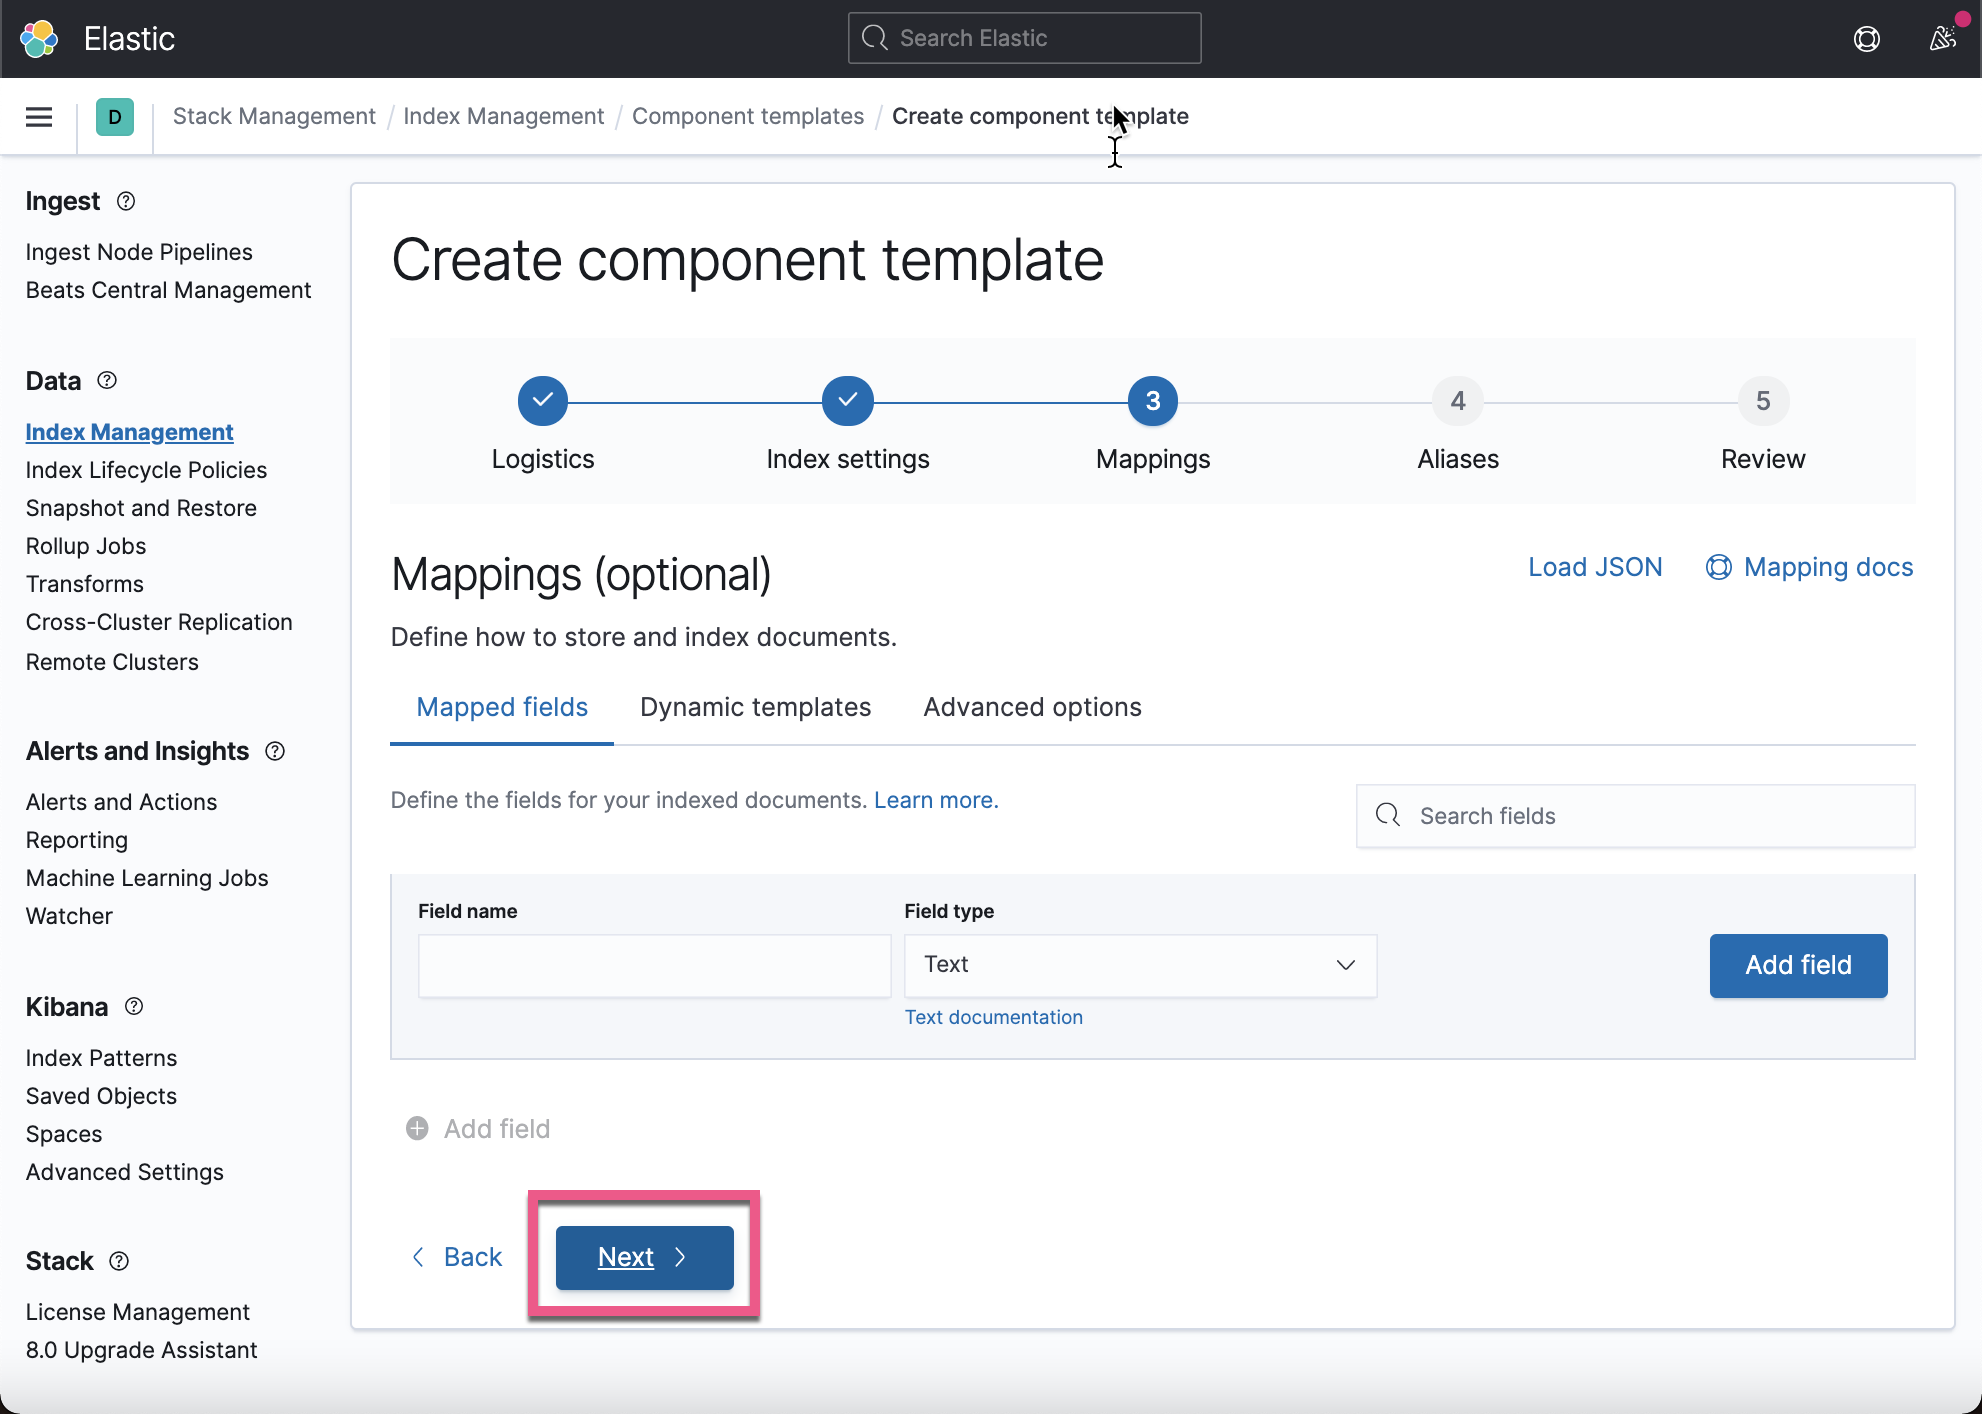
Task: Open the Field type dropdown
Action: [1140, 965]
